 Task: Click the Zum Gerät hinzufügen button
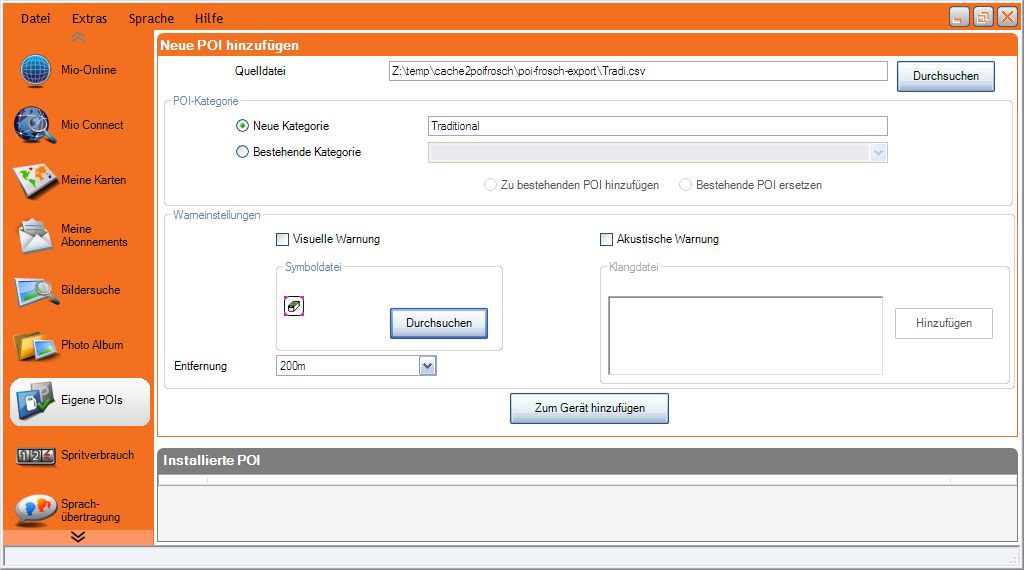[x=589, y=408]
